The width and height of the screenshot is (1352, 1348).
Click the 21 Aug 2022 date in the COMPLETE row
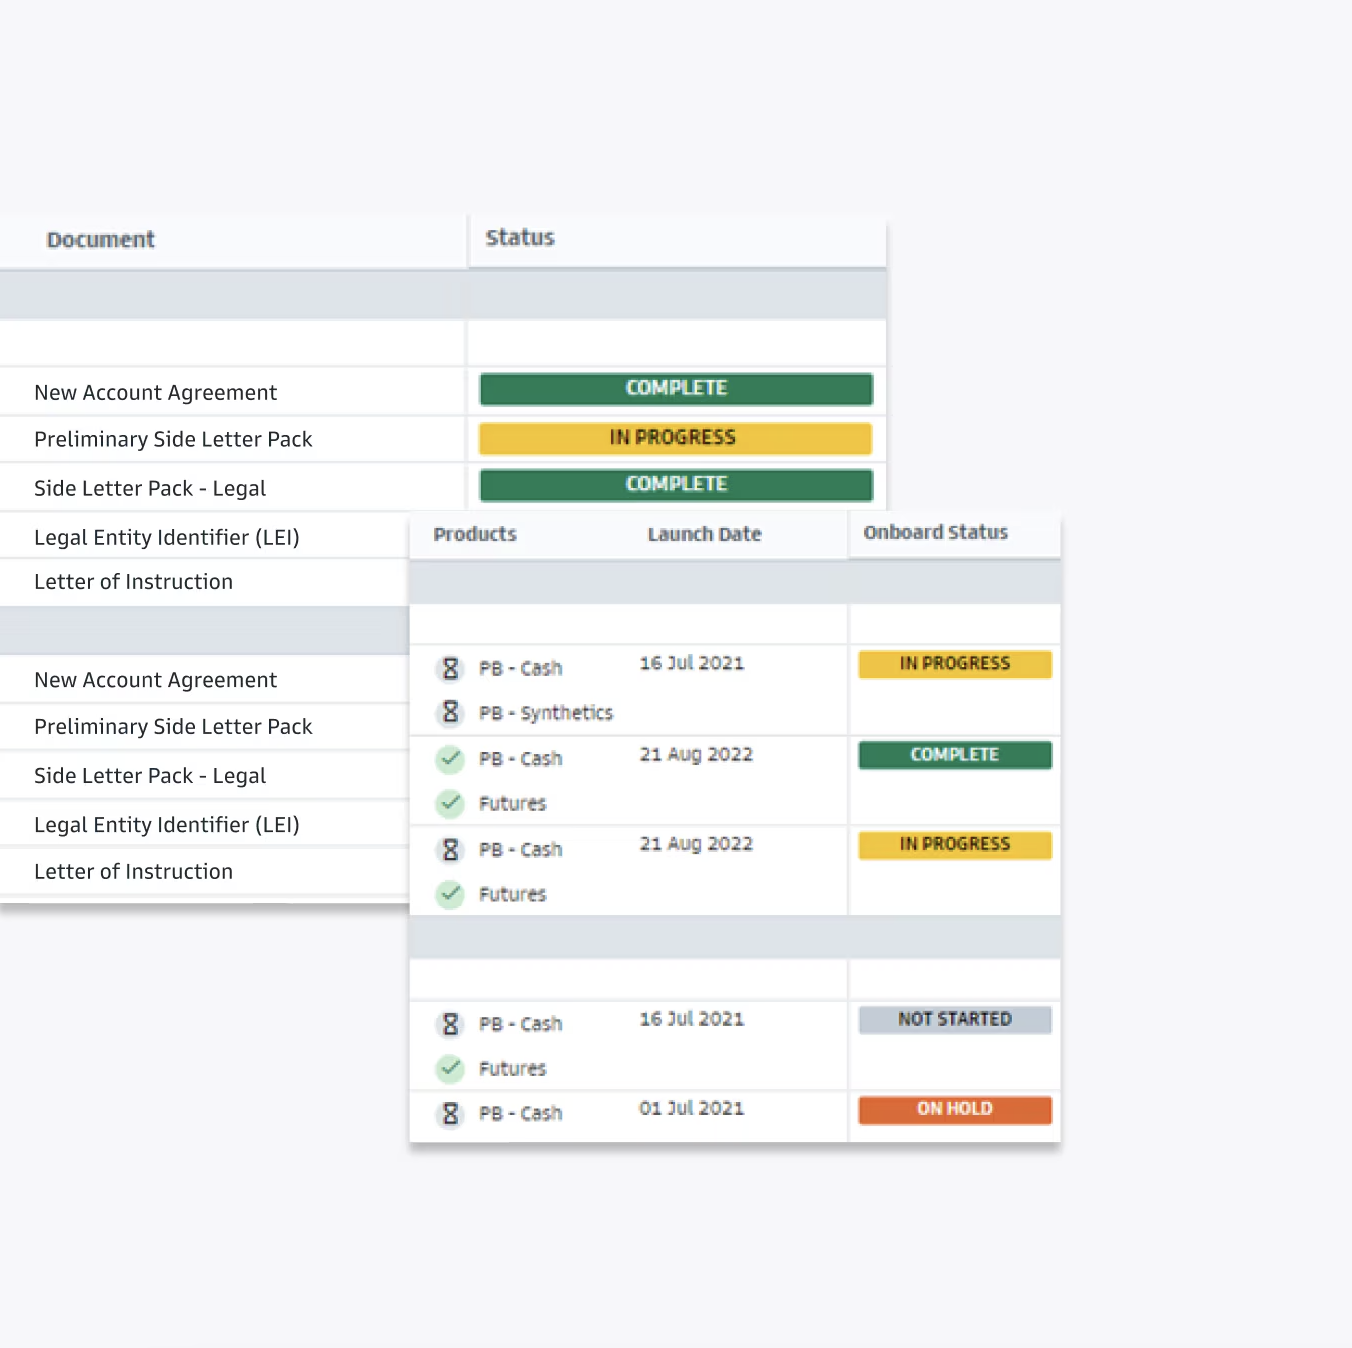point(696,754)
